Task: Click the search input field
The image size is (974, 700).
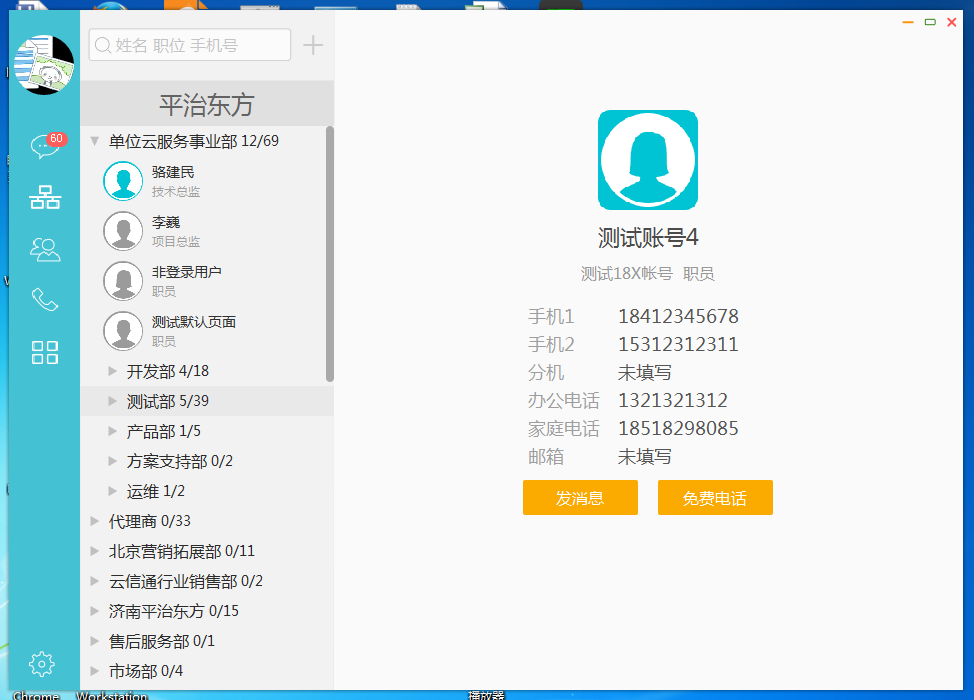Action: [189, 44]
